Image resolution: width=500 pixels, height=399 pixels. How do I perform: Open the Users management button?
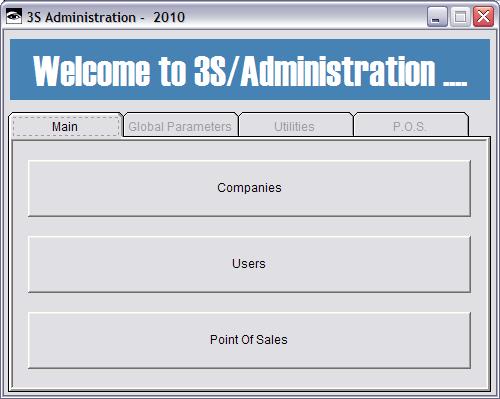coord(249,264)
